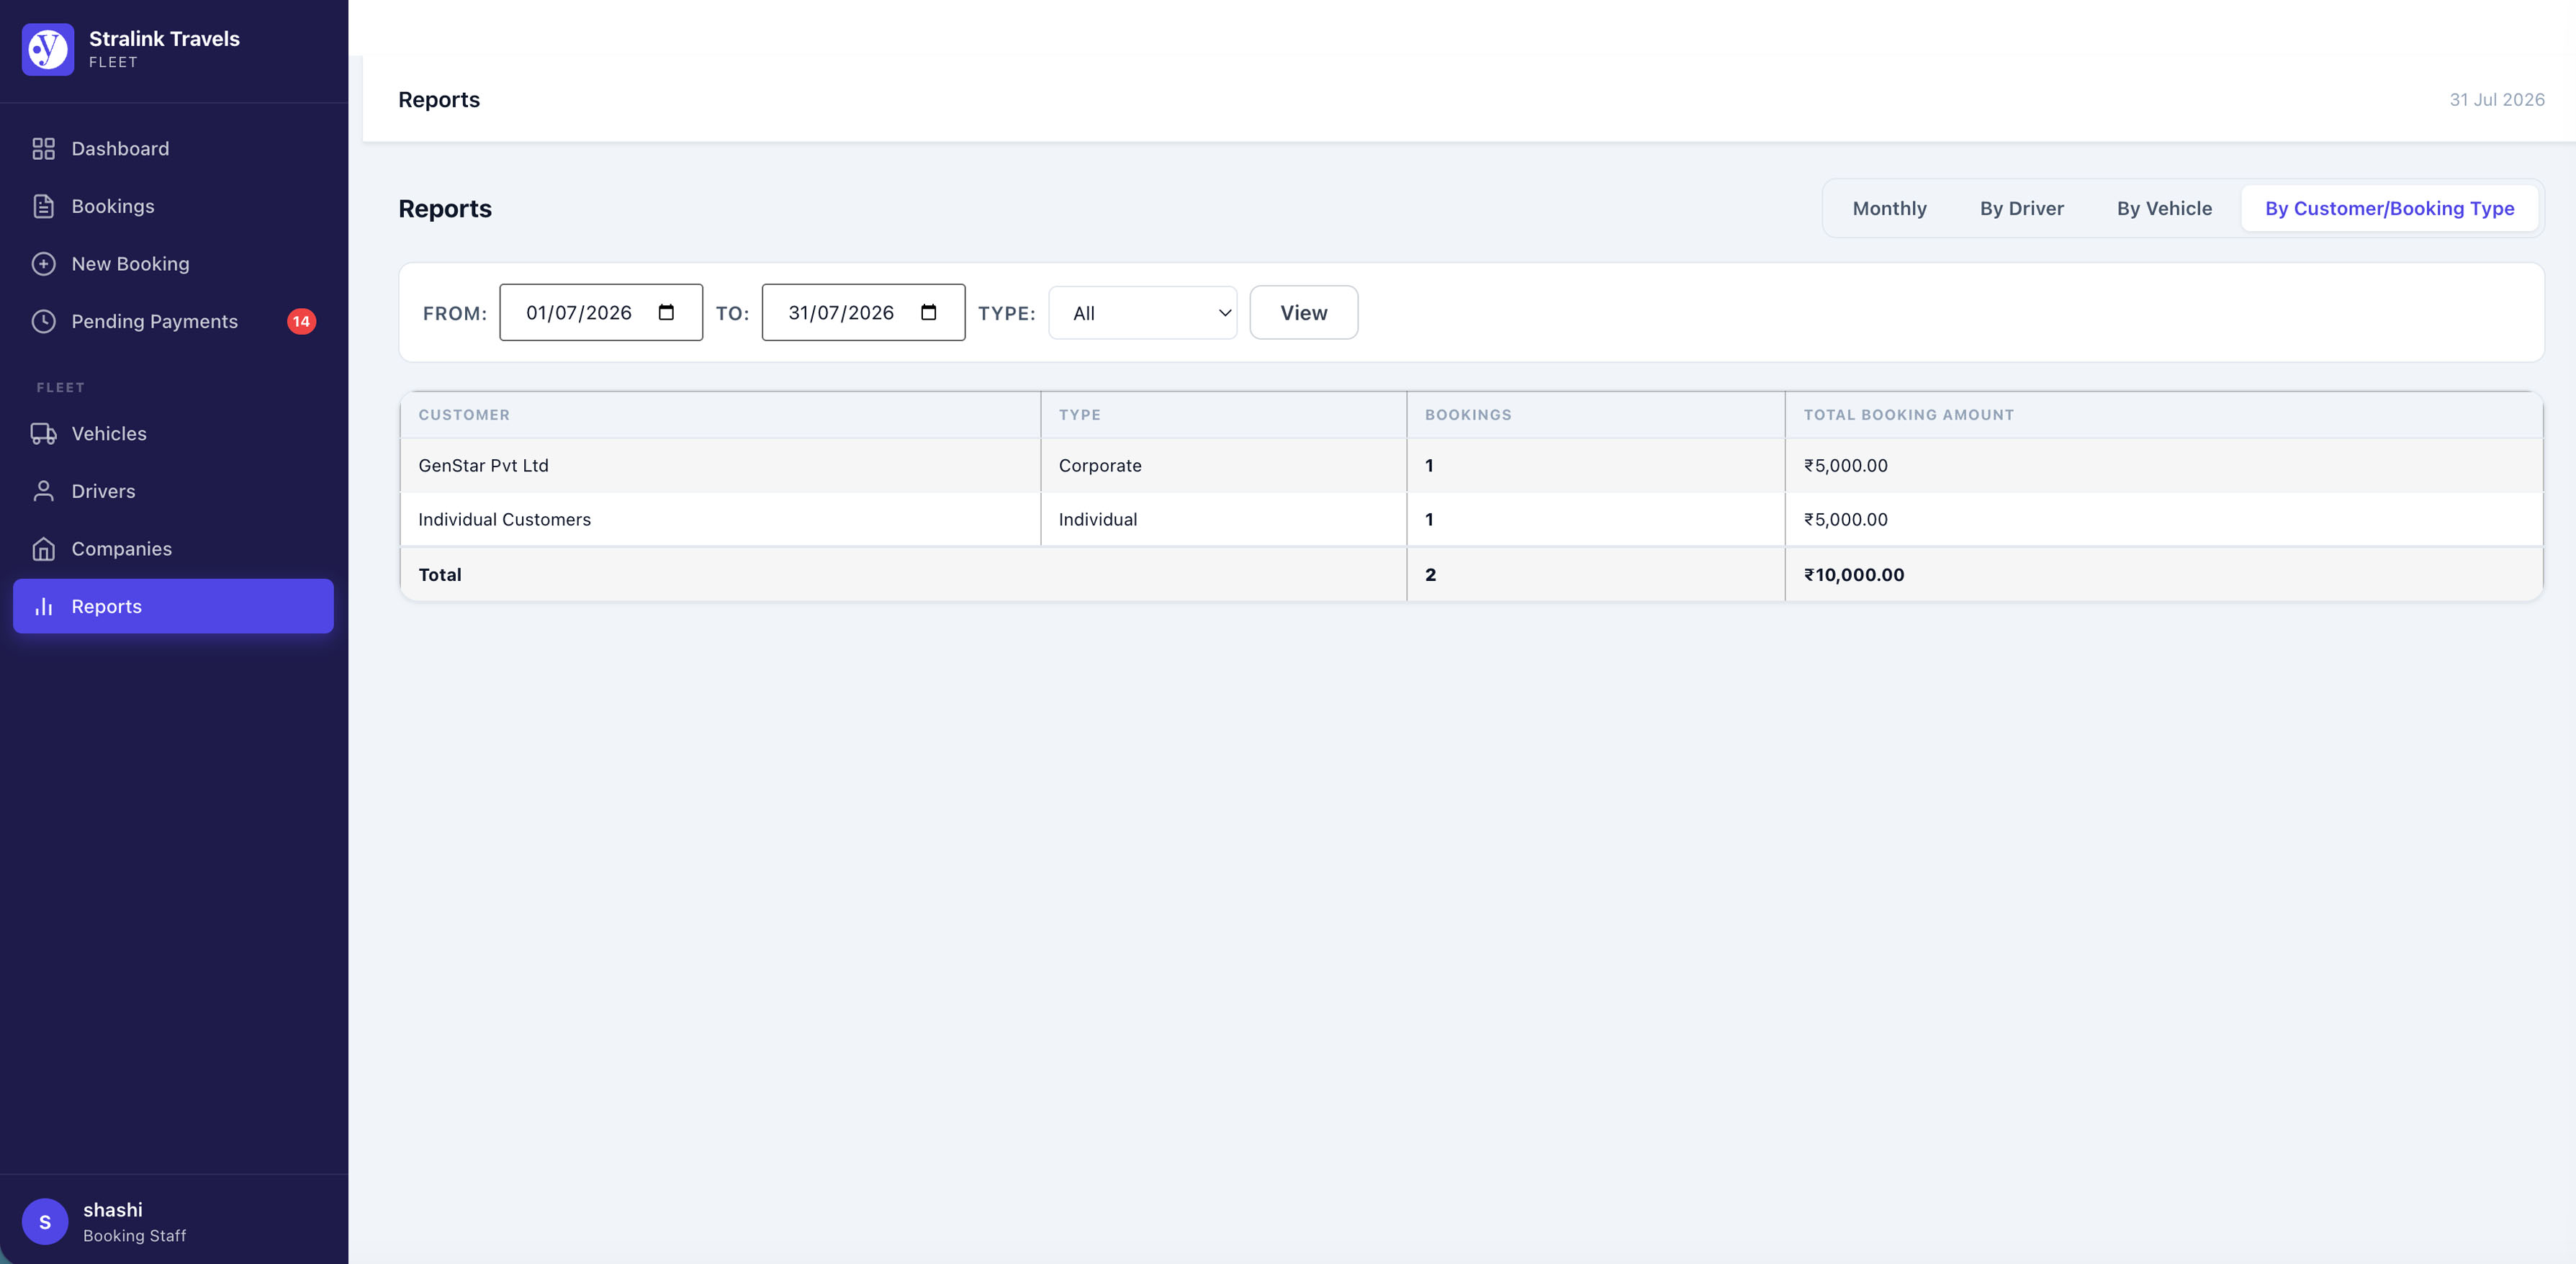Open Companies in the sidebar
This screenshot has height=1264, width=2576.
click(173, 549)
